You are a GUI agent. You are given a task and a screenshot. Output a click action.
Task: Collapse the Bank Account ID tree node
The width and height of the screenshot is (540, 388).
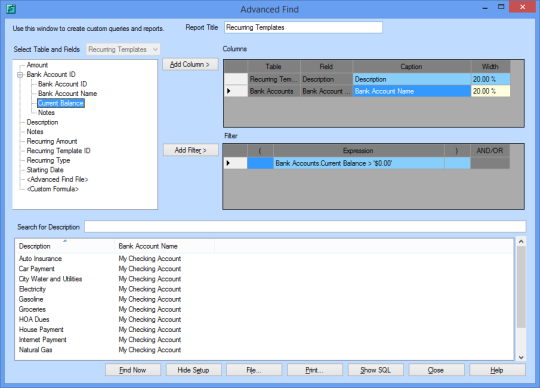[x=20, y=74]
